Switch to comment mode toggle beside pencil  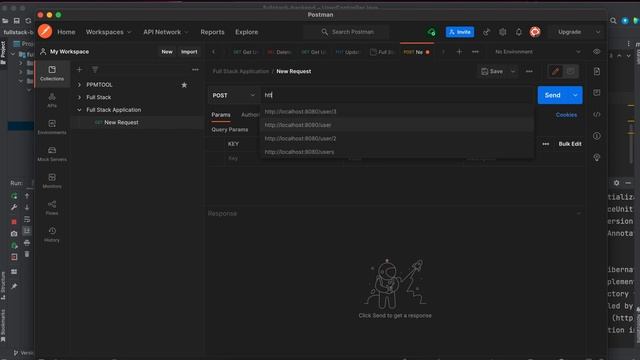(570, 71)
